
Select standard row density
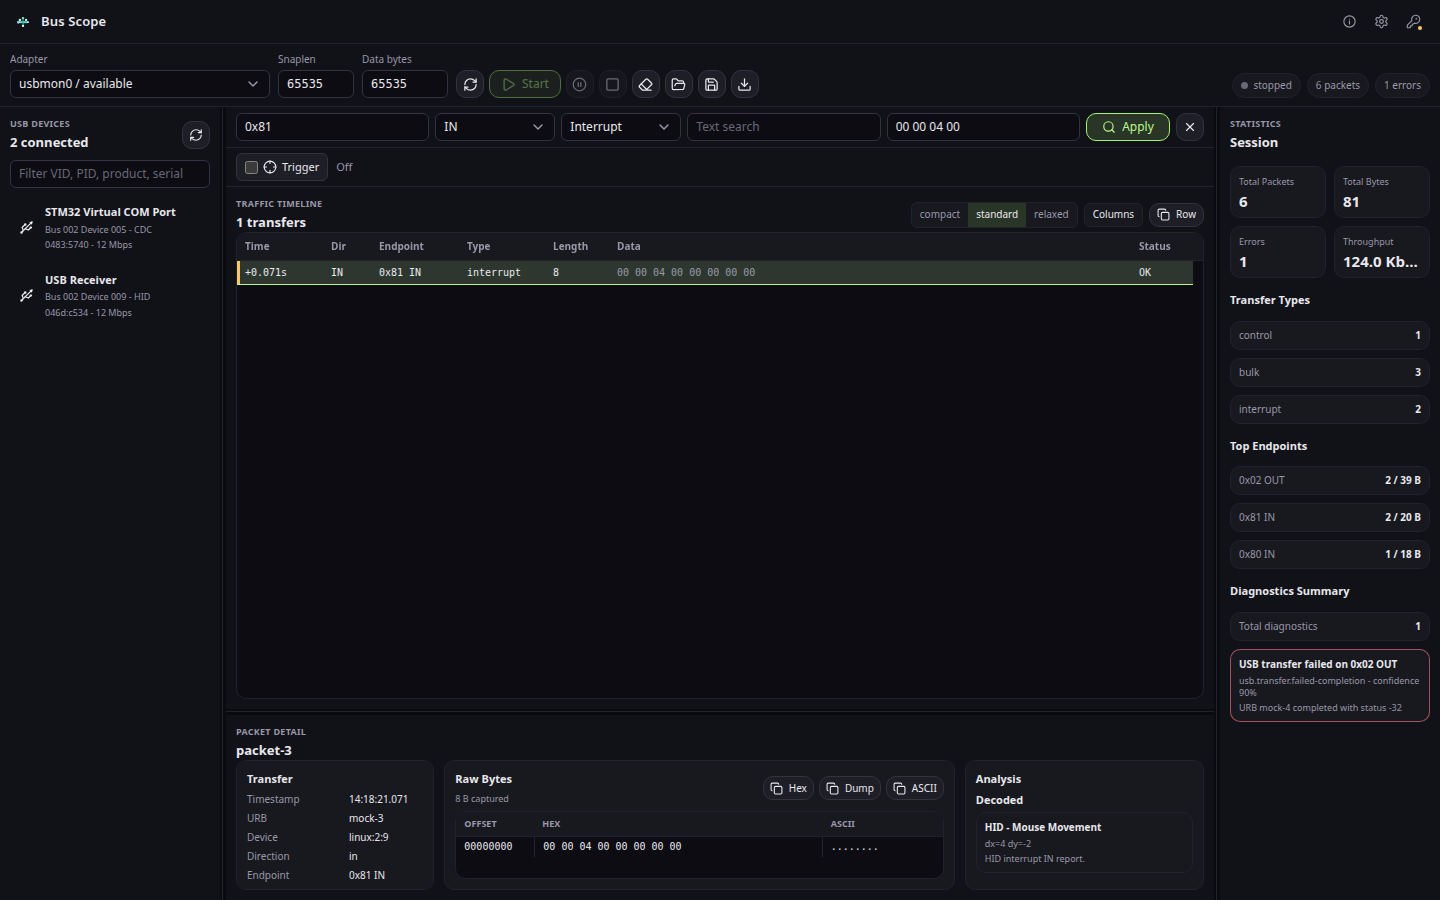(x=997, y=214)
